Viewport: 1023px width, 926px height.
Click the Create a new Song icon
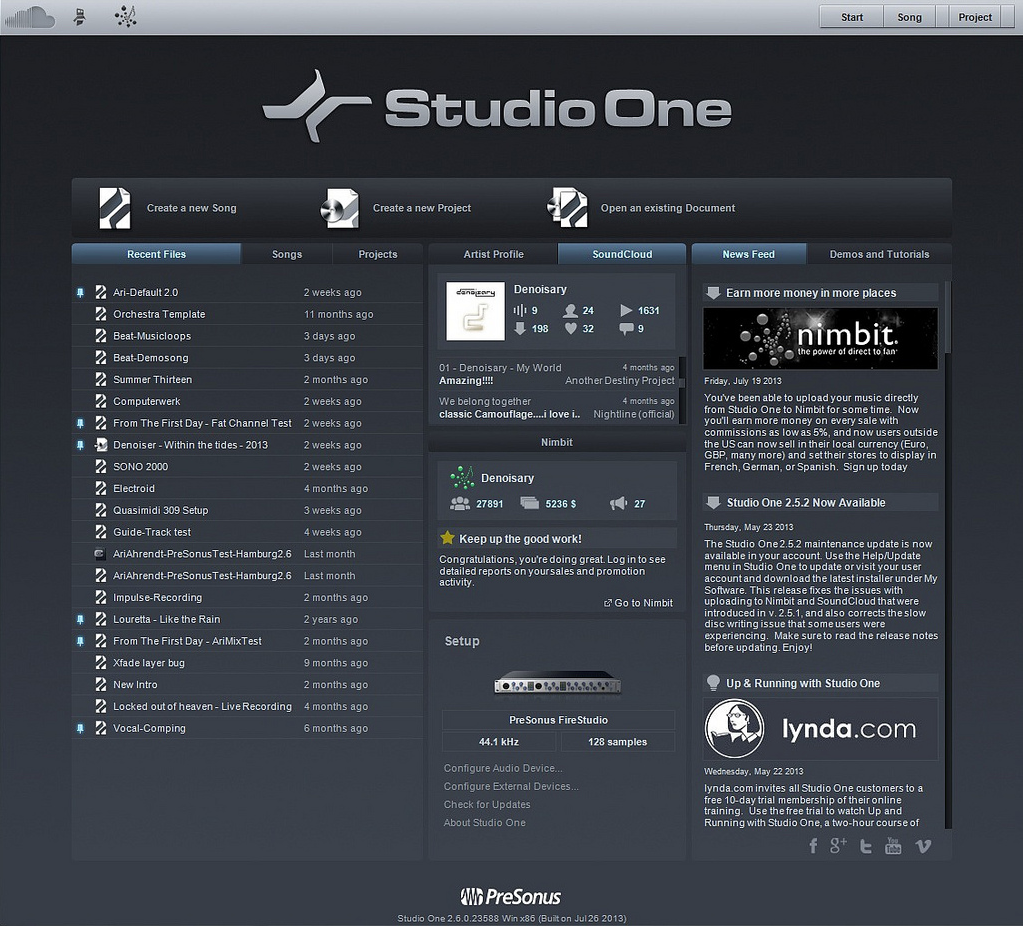[x=115, y=208]
